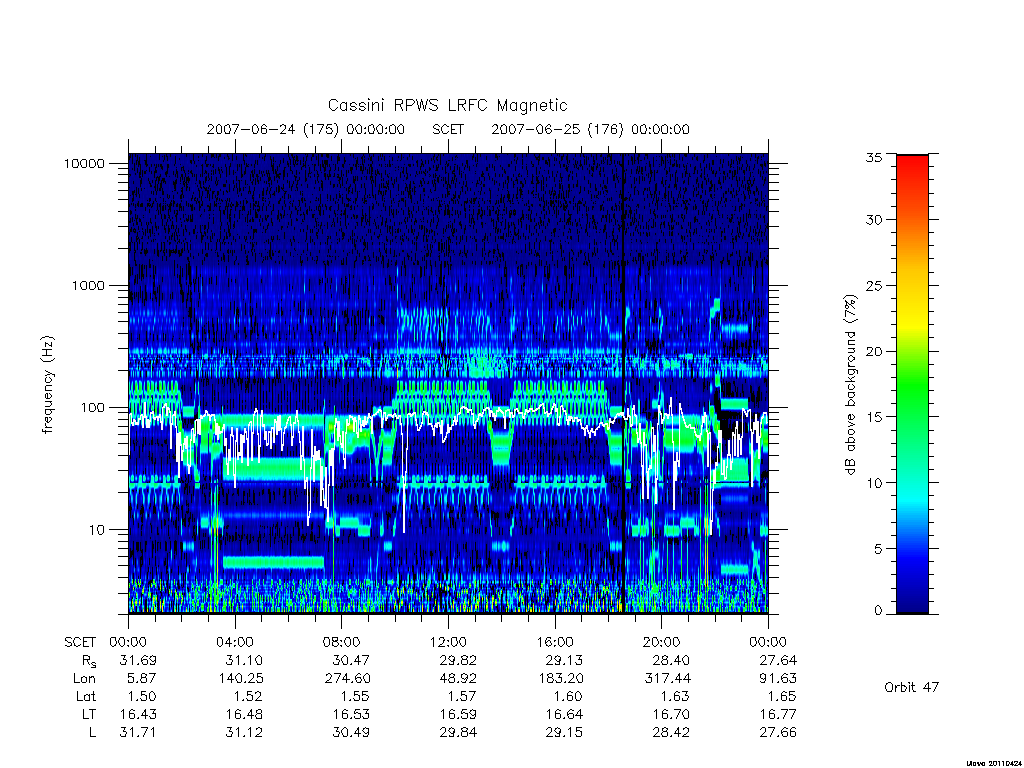The height and width of the screenshot is (768, 1024).
Task: Click the '20:00' time axis label
Action: (662, 642)
